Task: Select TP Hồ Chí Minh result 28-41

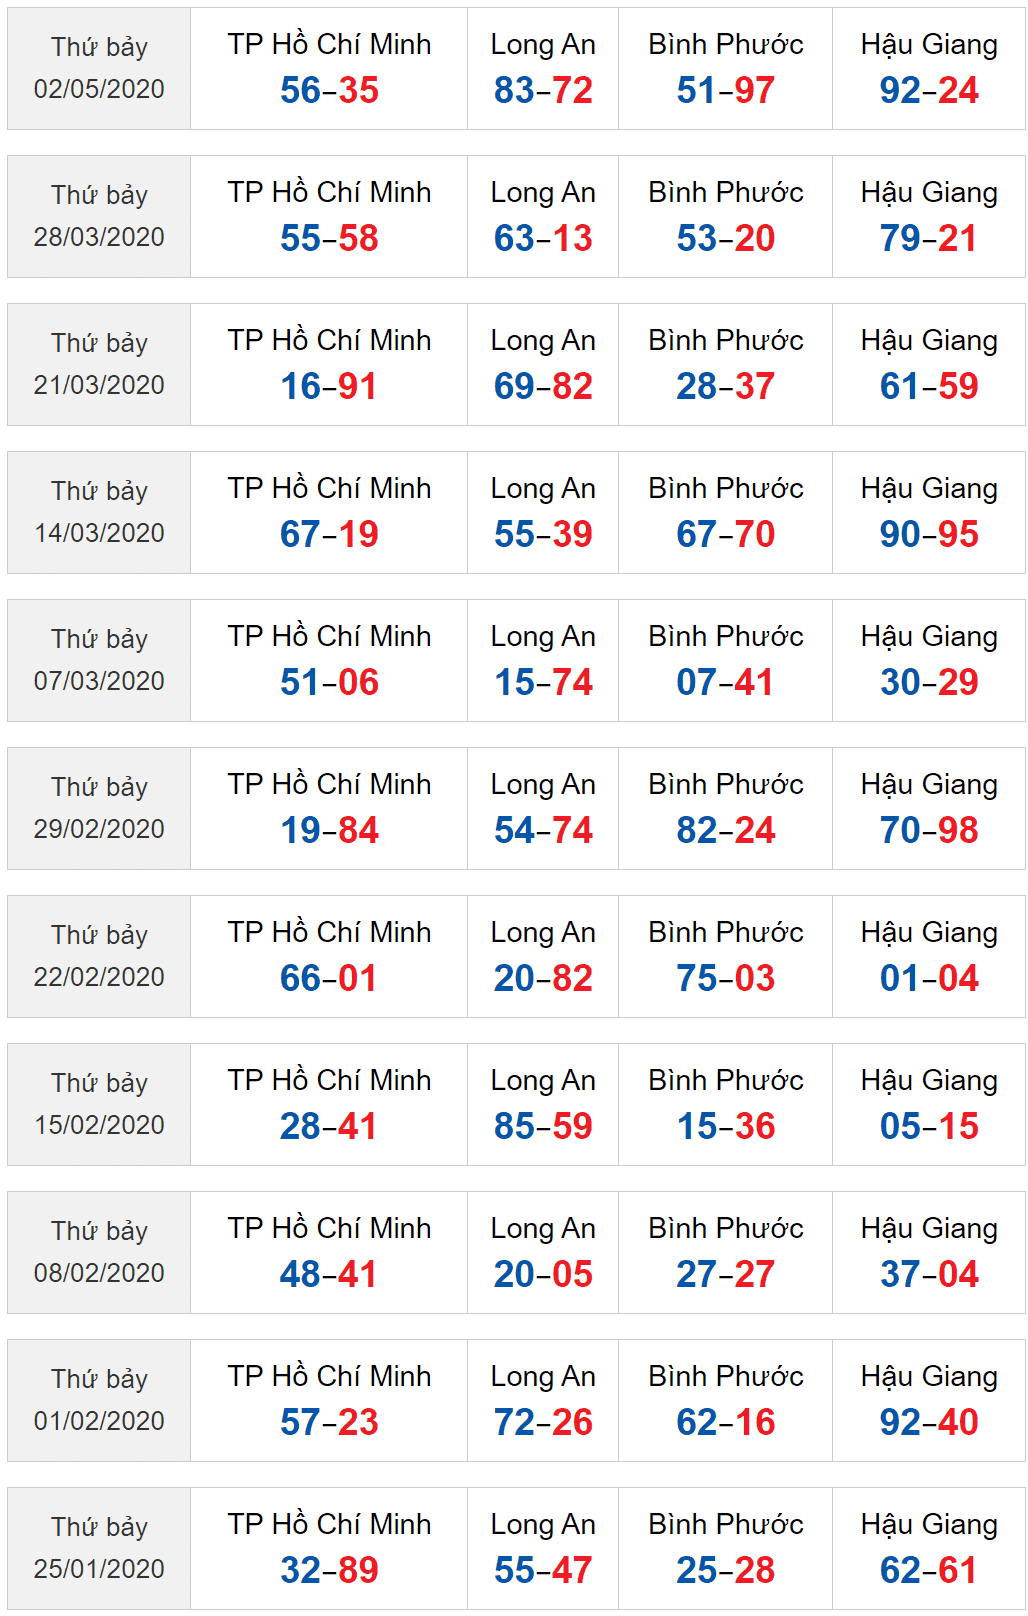Action: pyautogui.click(x=329, y=1127)
